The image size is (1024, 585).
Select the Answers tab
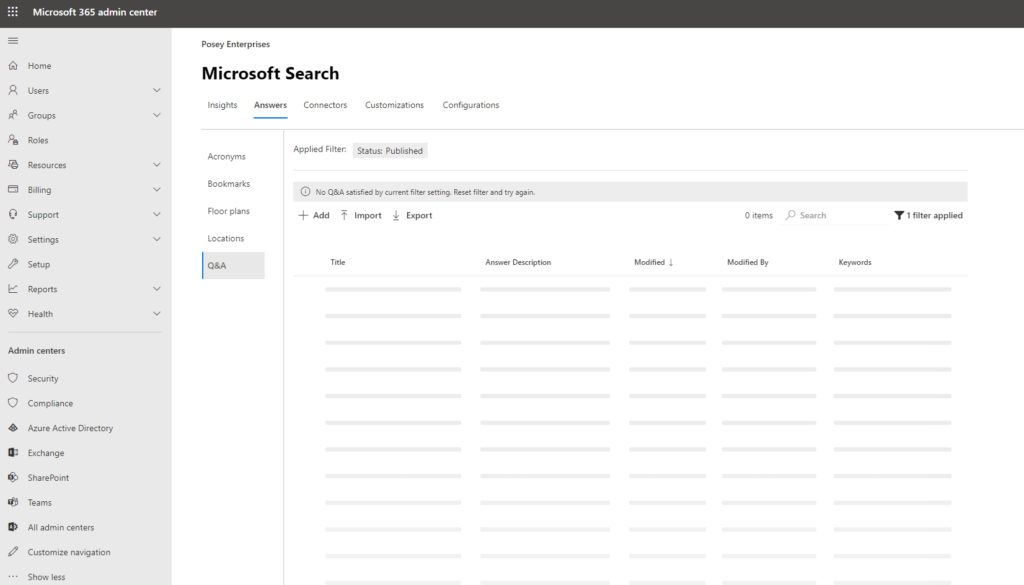point(270,105)
